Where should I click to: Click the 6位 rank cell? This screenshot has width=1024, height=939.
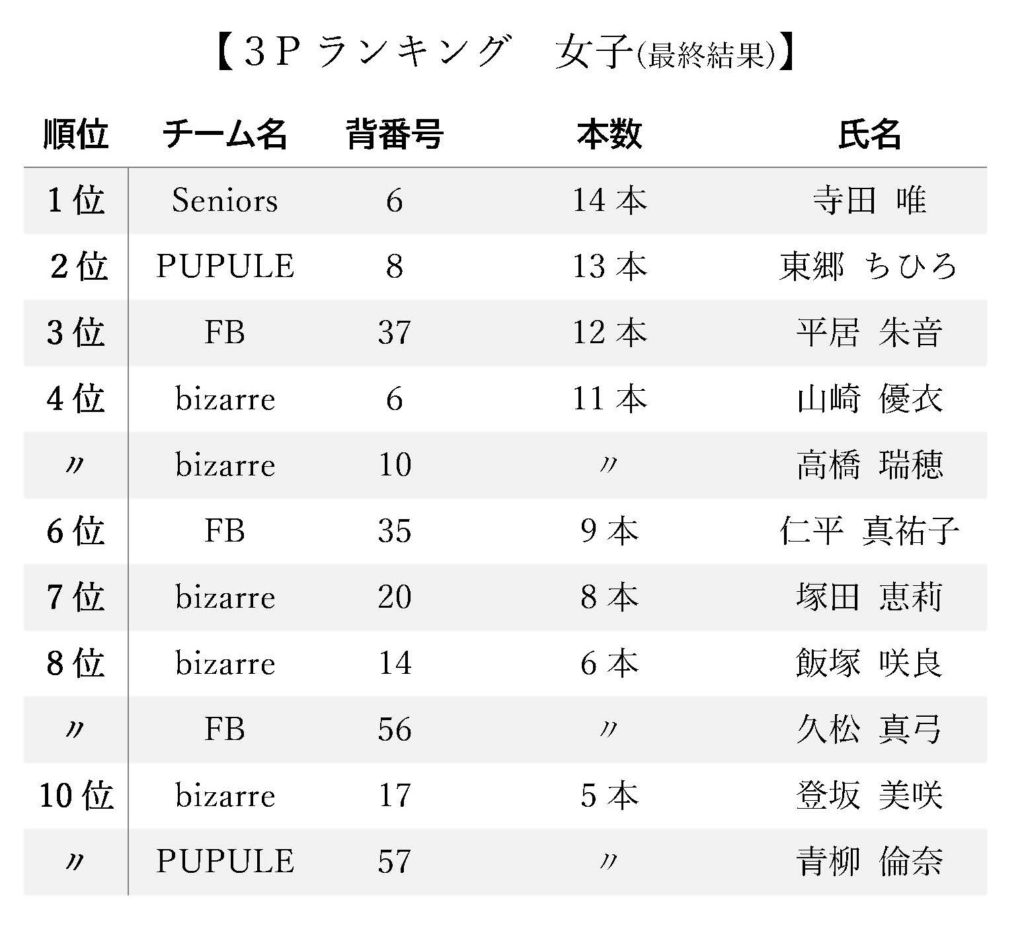[x=76, y=531]
